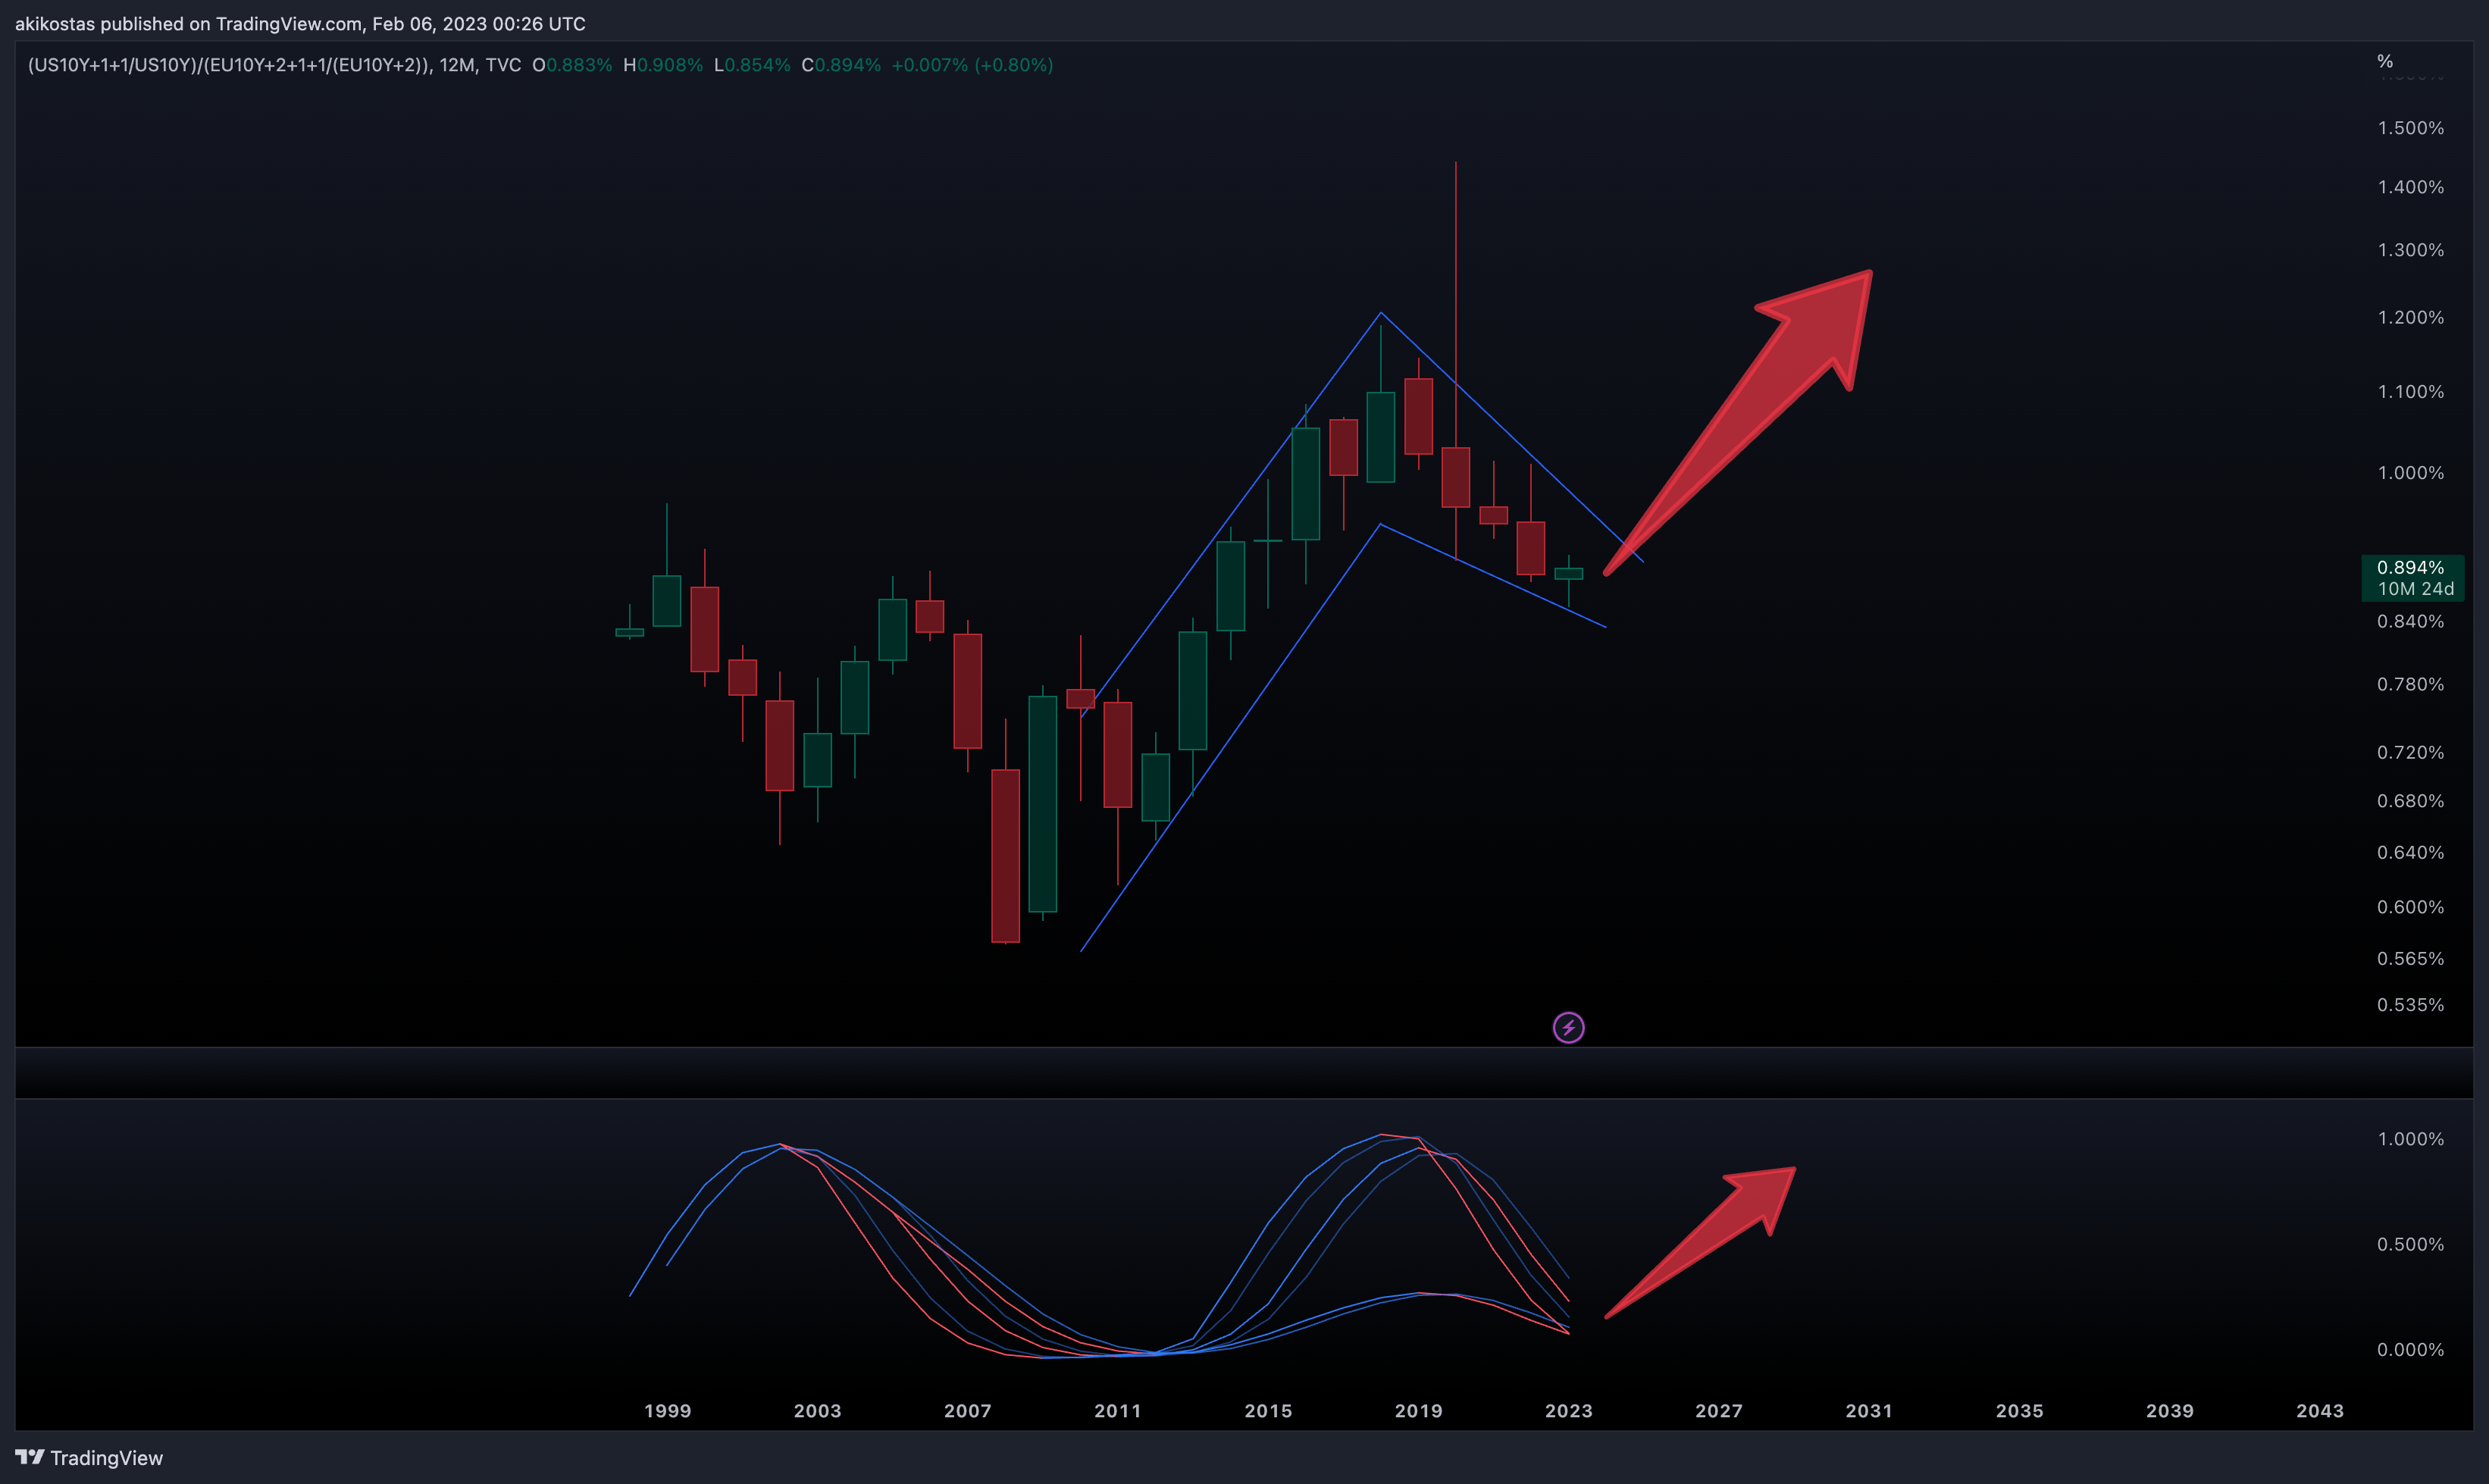Click the 2007 year label on time axis
Image resolution: width=2489 pixels, height=1484 pixels.
(967, 1410)
